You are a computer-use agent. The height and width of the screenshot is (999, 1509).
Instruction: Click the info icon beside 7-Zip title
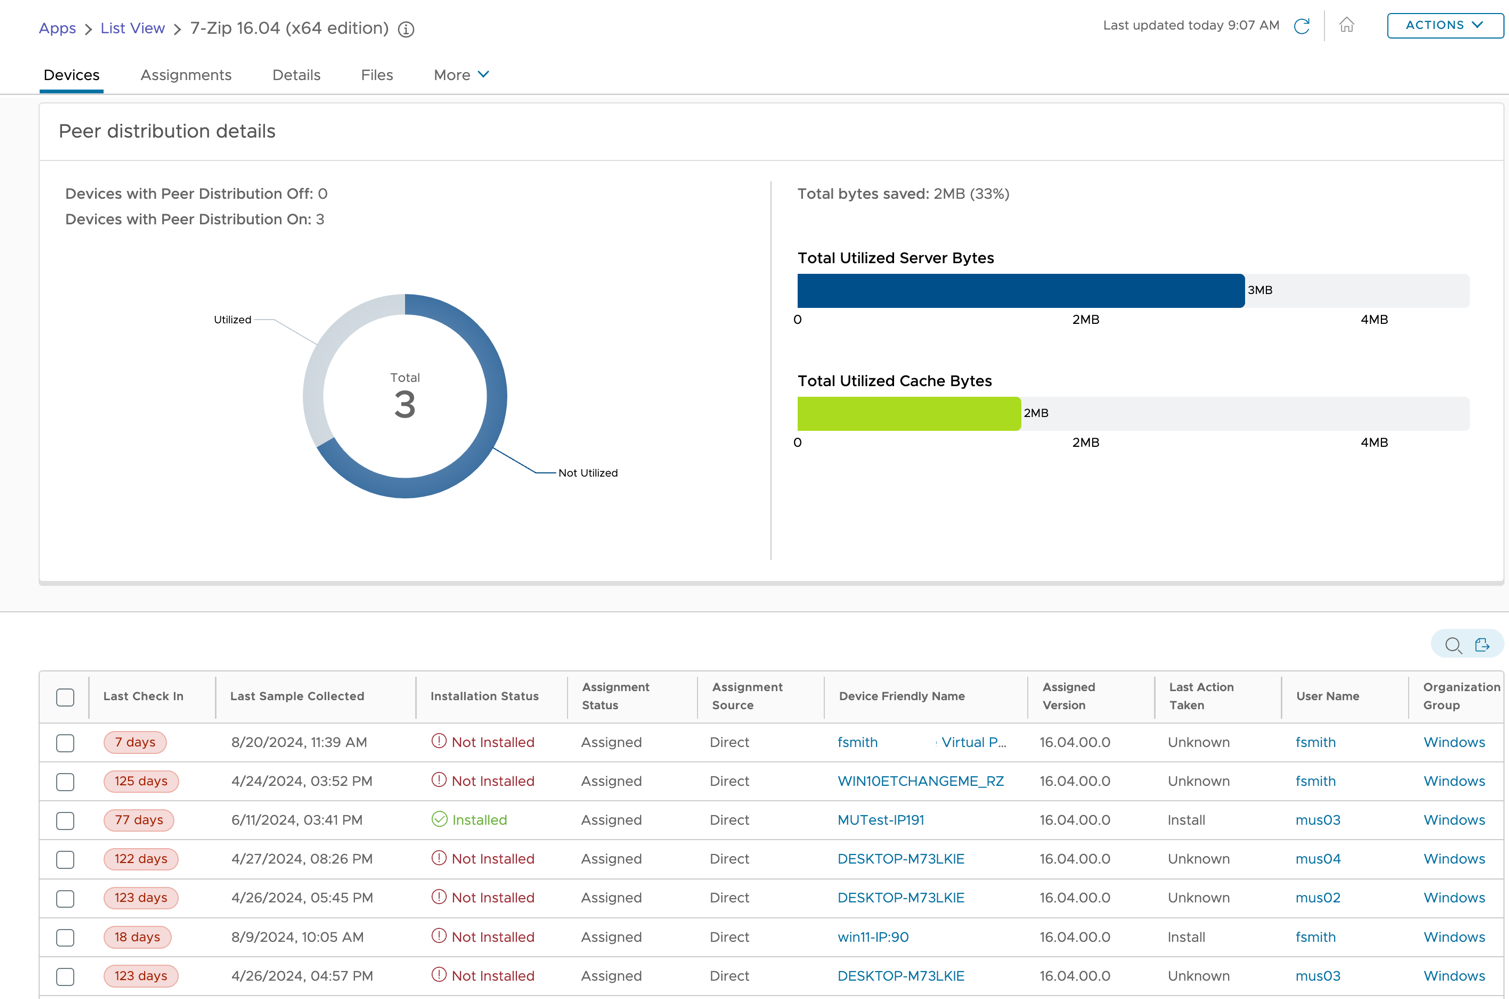pos(406,29)
